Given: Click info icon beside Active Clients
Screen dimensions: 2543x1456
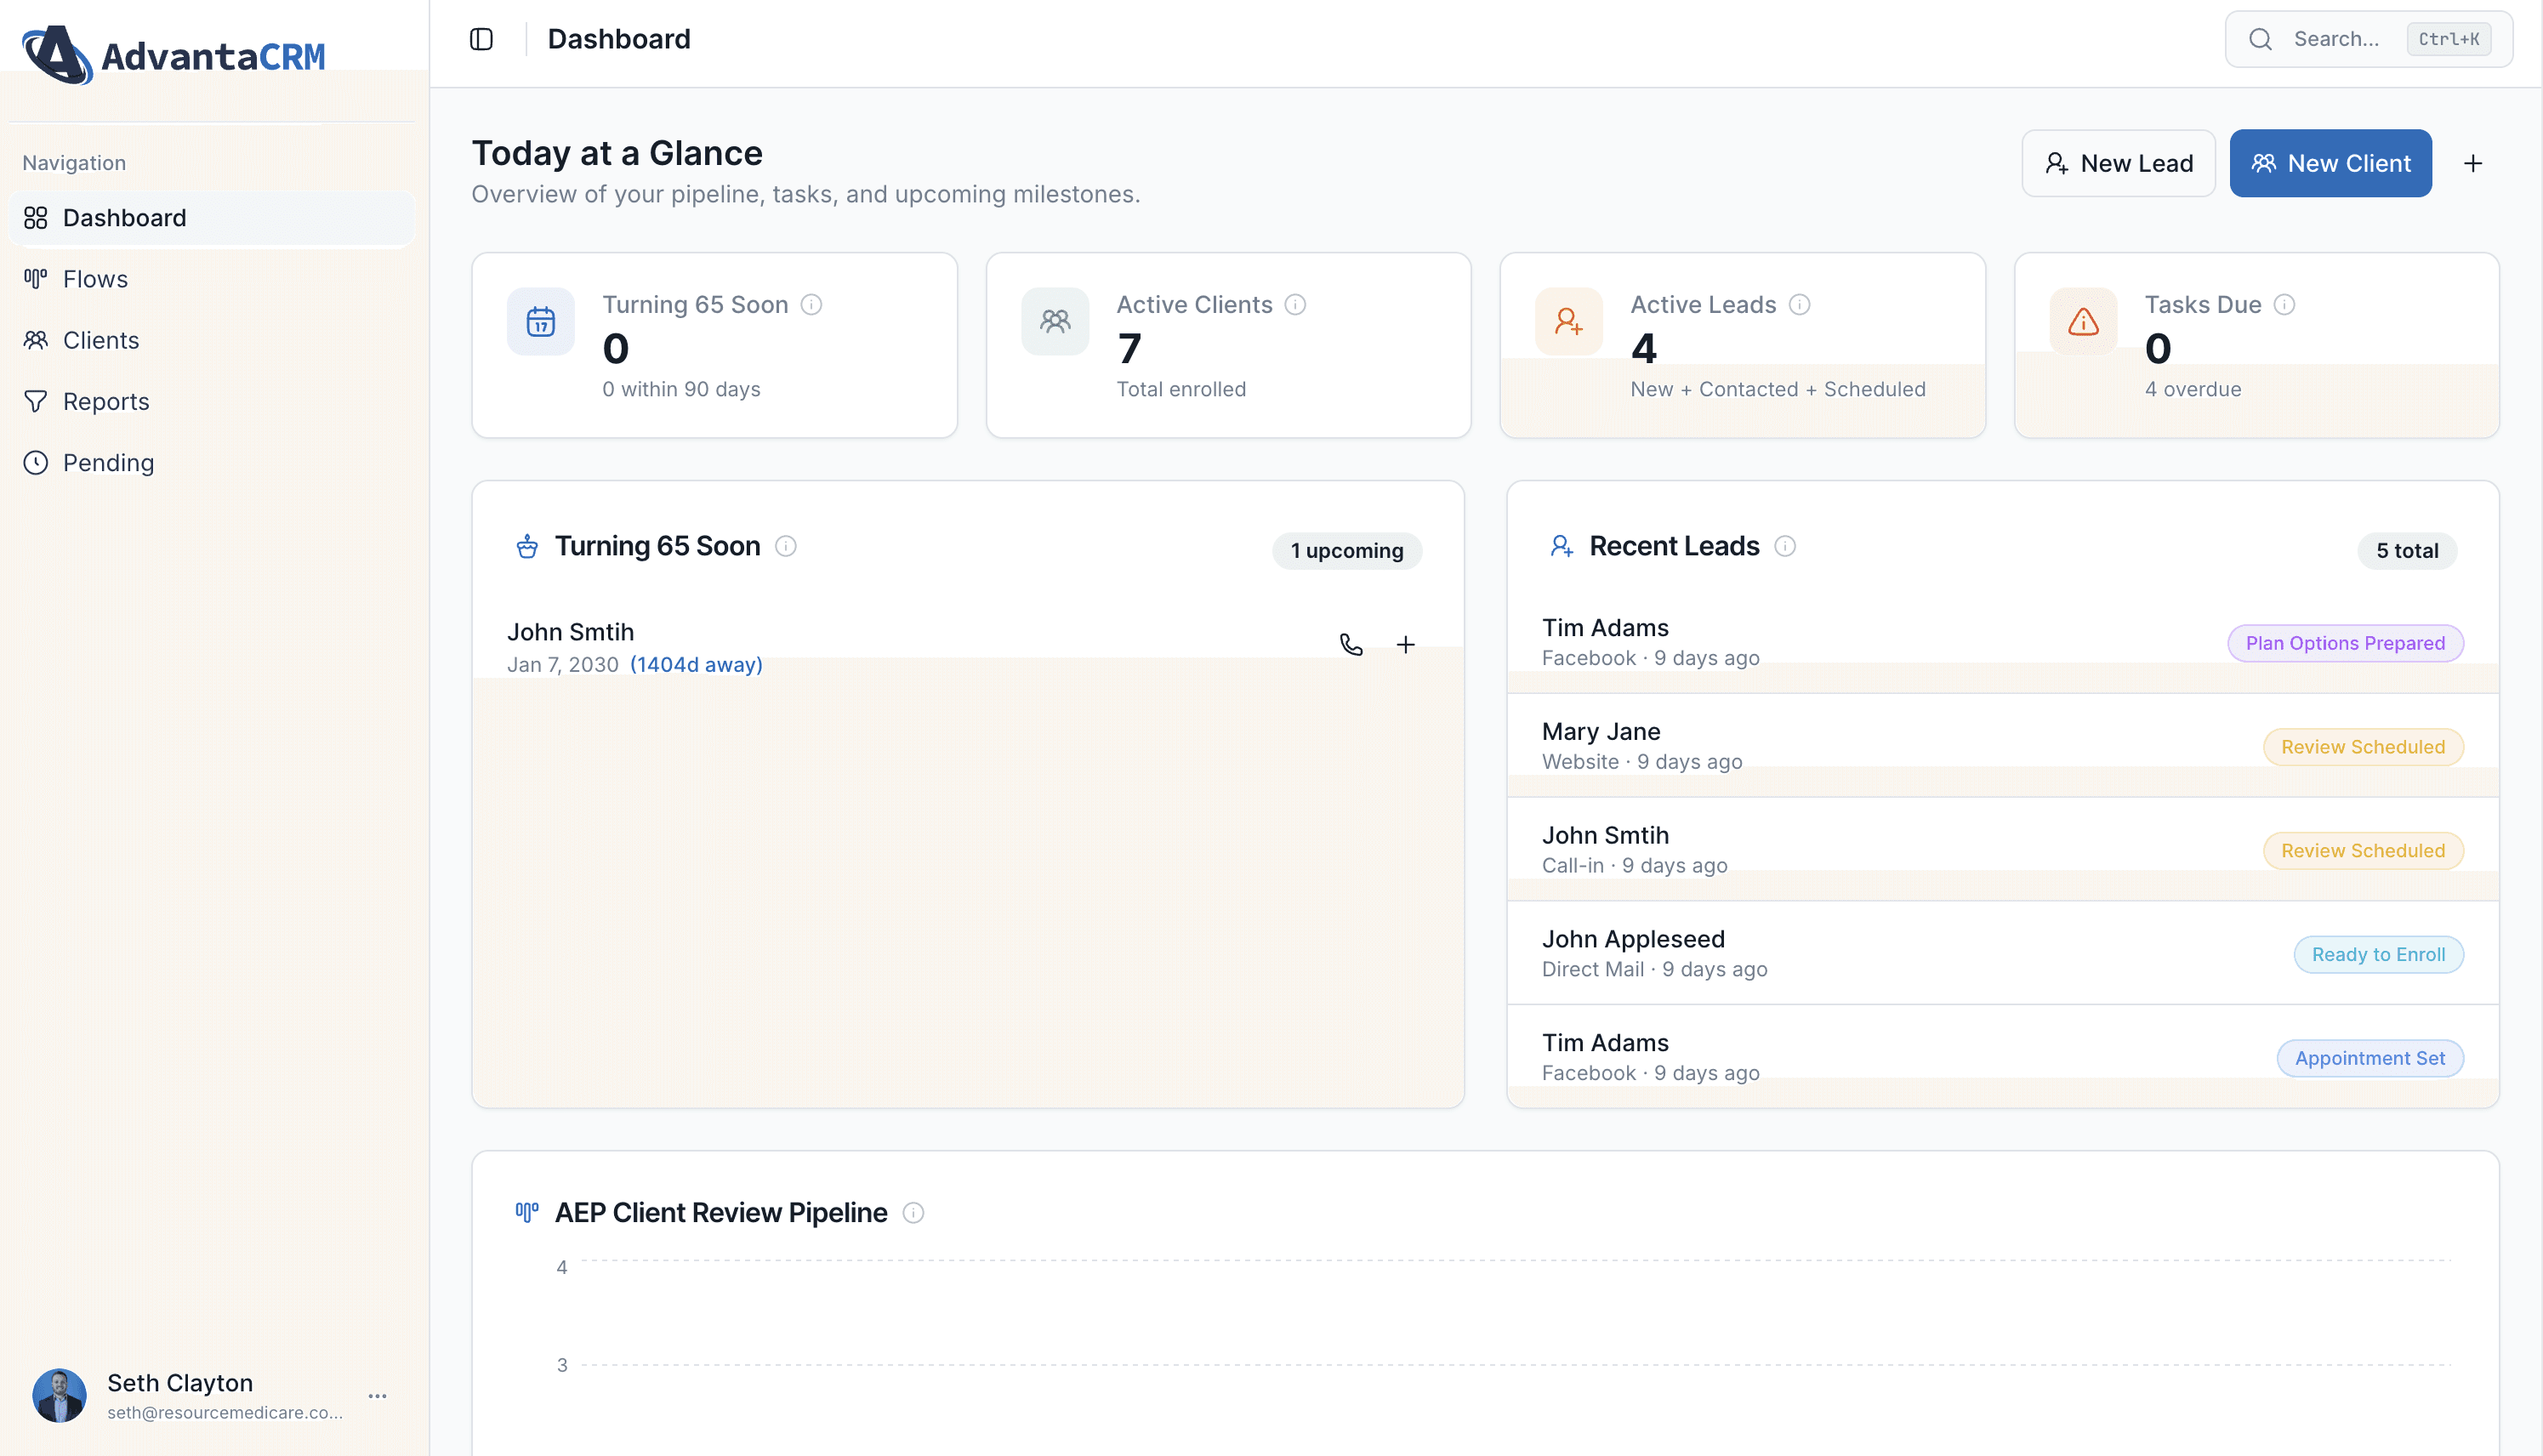Looking at the screenshot, I should pos(1295,305).
